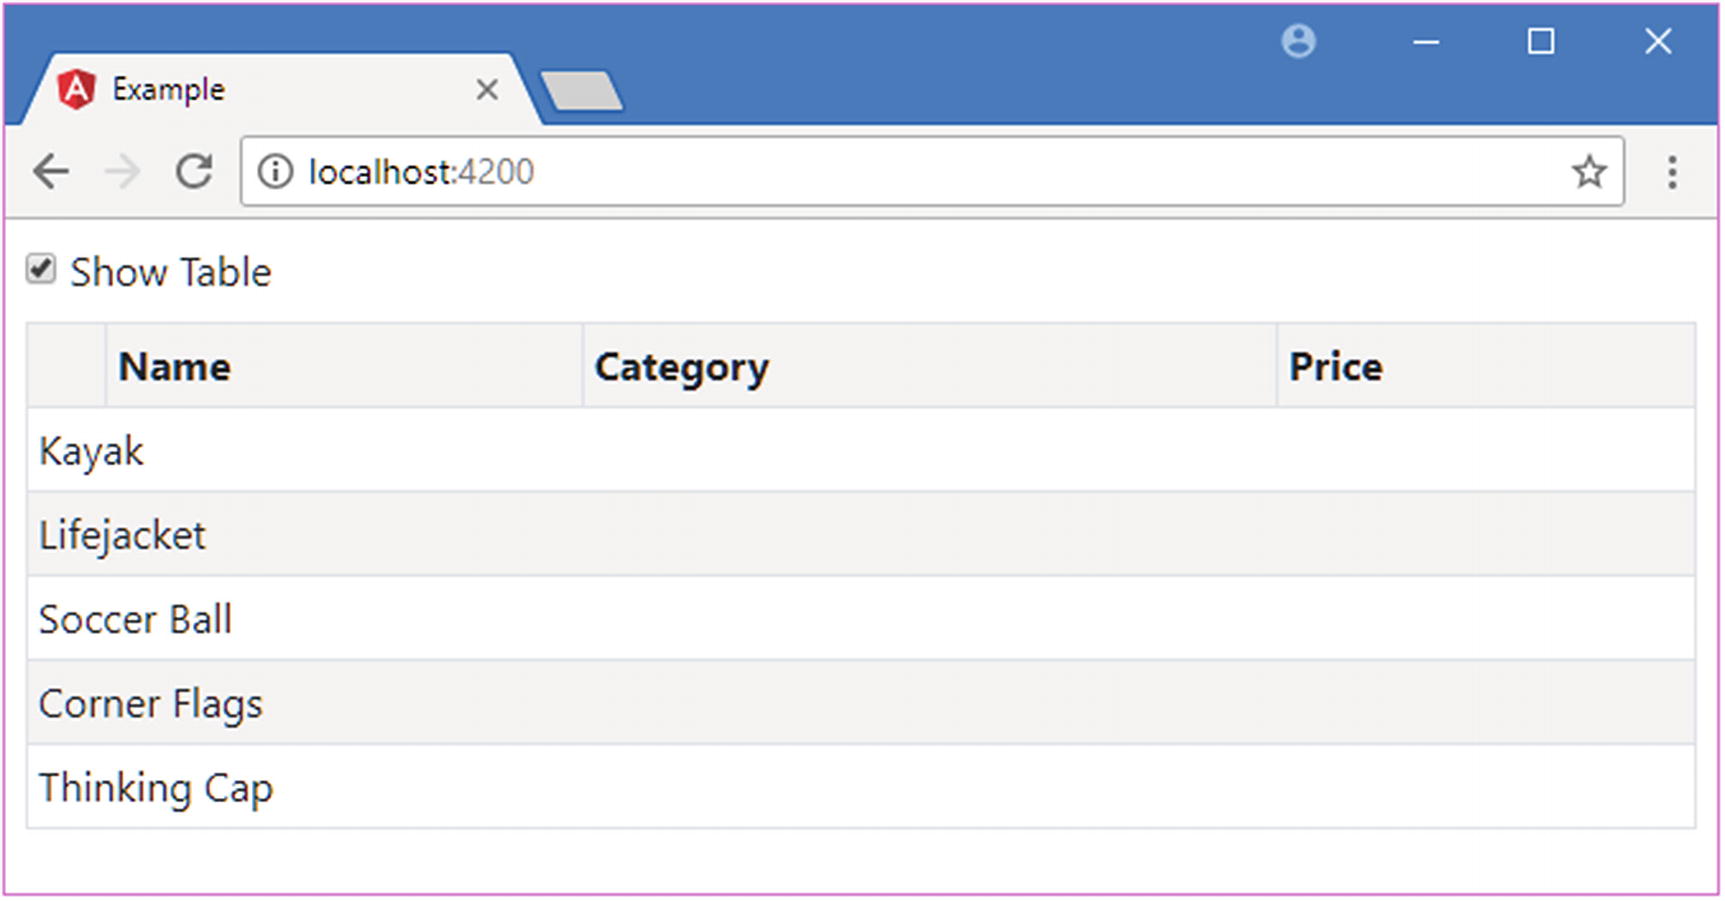Click the Category column header
This screenshot has height=901, width=1725.
point(682,367)
